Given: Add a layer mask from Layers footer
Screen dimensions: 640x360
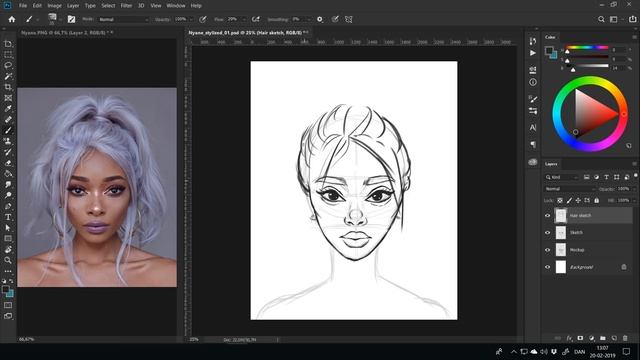Looking at the screenshot, I should [580, 338].
